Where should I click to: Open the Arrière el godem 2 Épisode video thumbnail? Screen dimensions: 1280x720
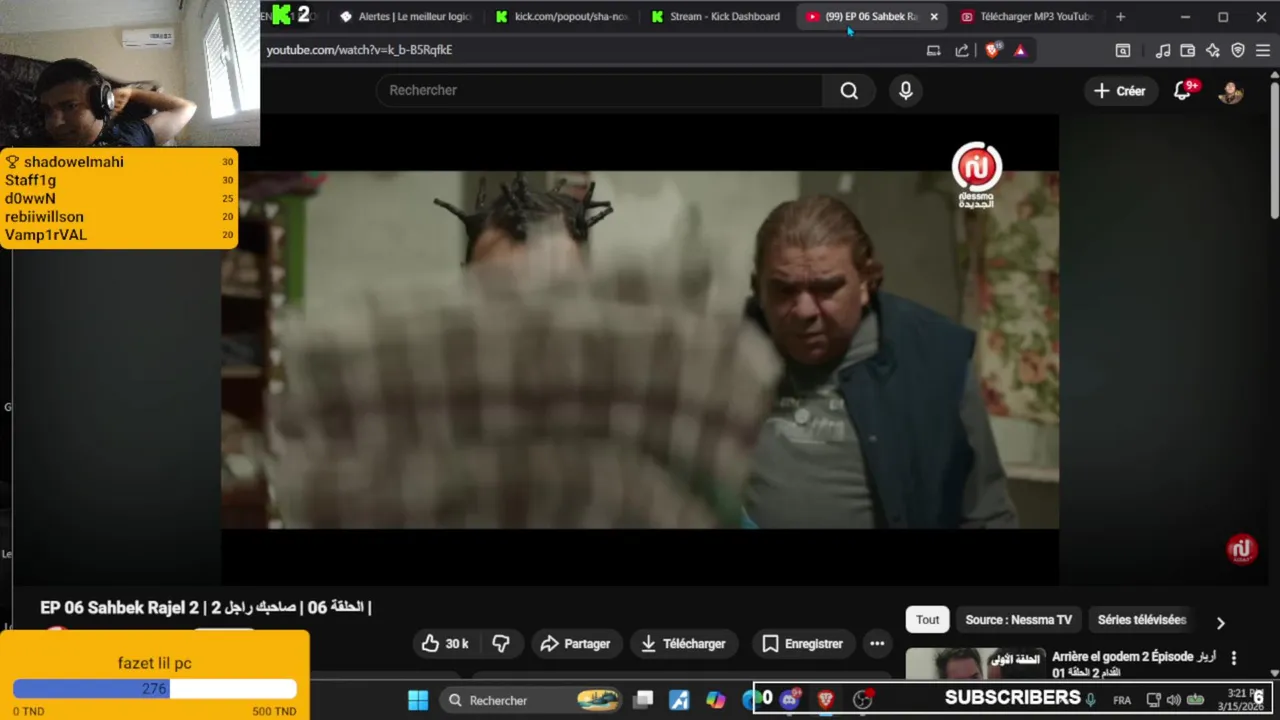(975, 664)
